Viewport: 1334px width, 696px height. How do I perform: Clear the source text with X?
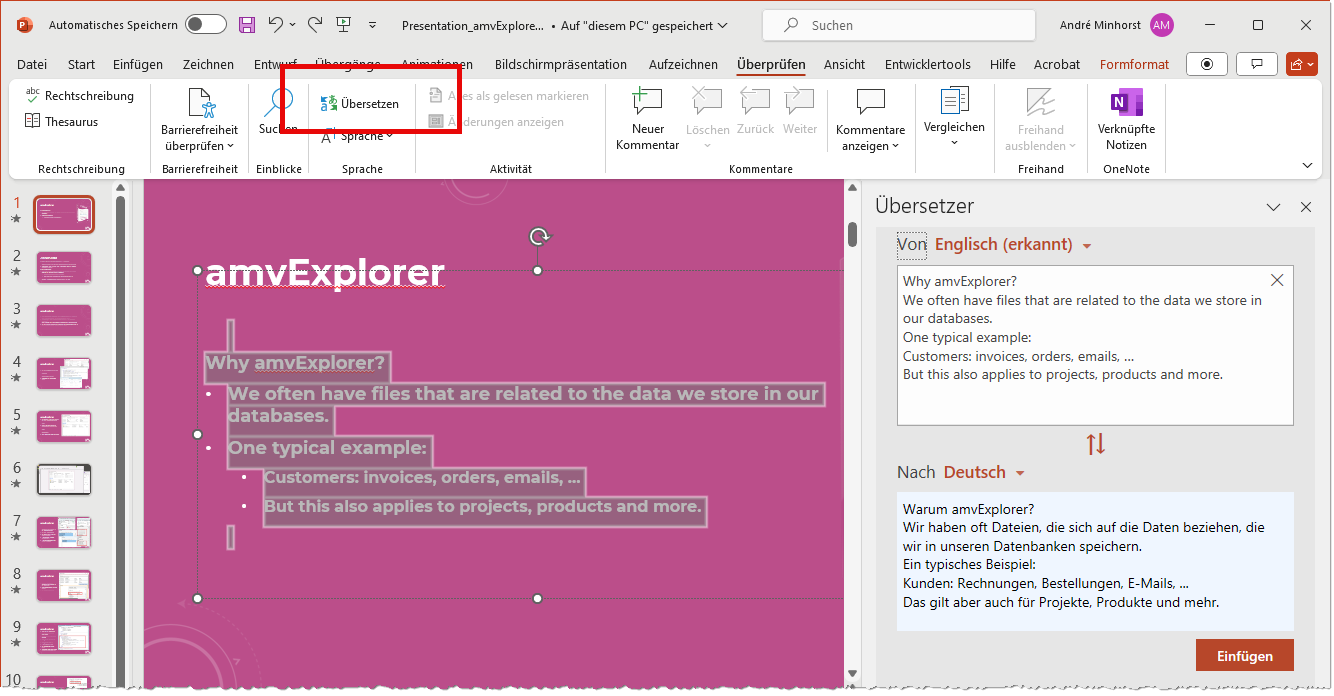[x=1276, y=281]
